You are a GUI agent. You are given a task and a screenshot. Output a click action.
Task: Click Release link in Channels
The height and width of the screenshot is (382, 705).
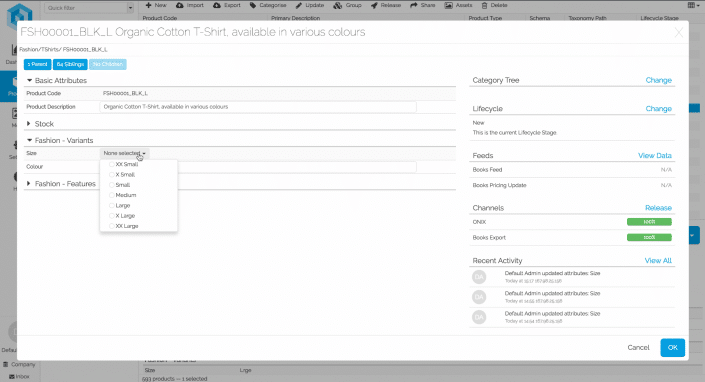click(658, 208)
